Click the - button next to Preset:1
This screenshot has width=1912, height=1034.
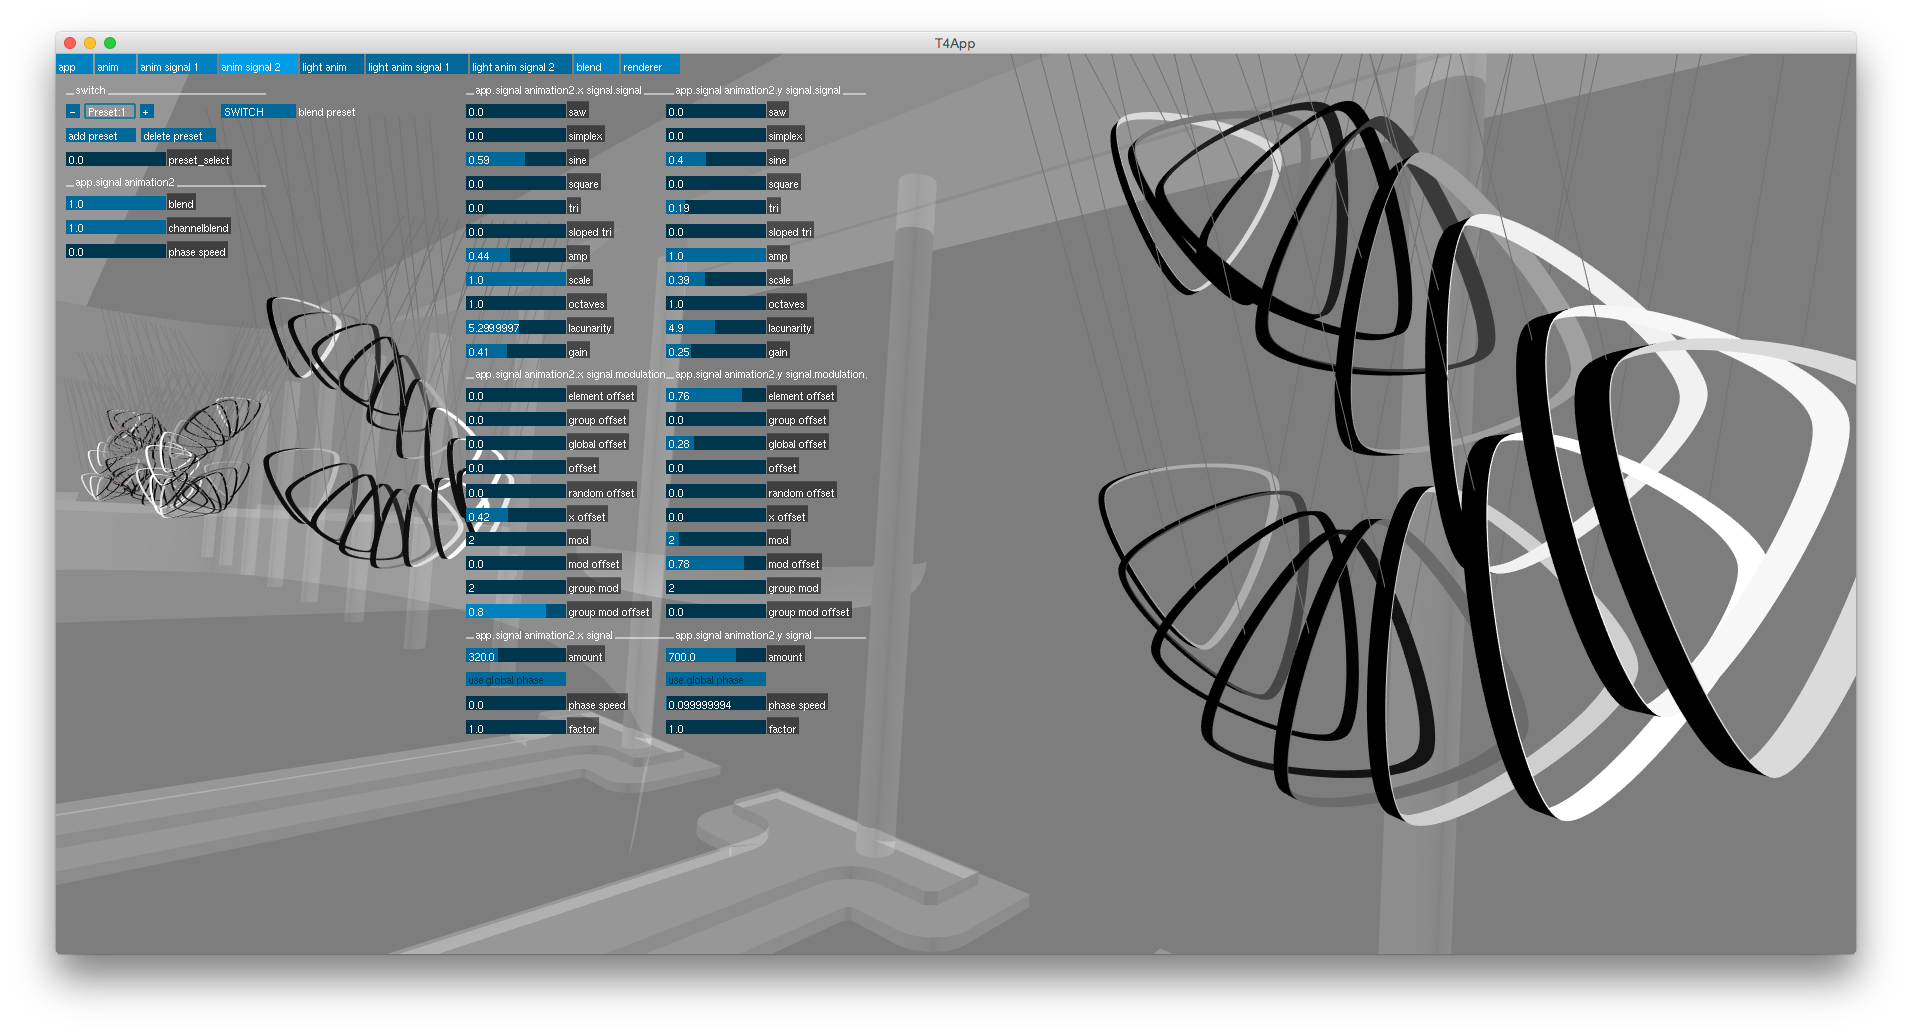71,111
